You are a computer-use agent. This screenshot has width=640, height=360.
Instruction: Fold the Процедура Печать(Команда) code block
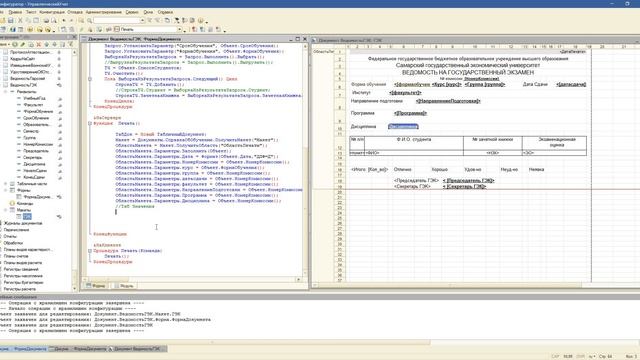(x=90, y=251)
